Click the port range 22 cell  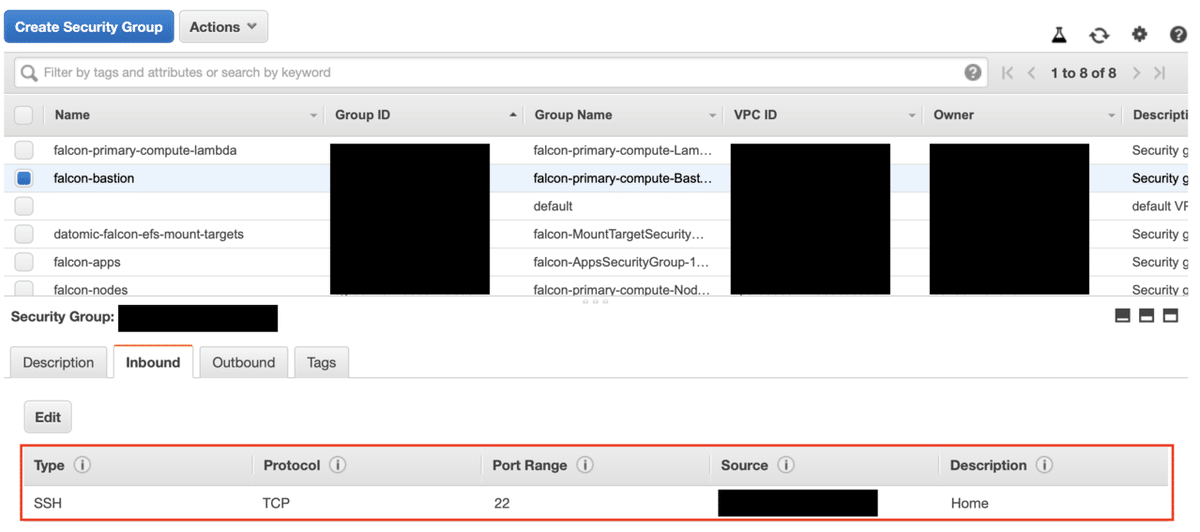502,503
